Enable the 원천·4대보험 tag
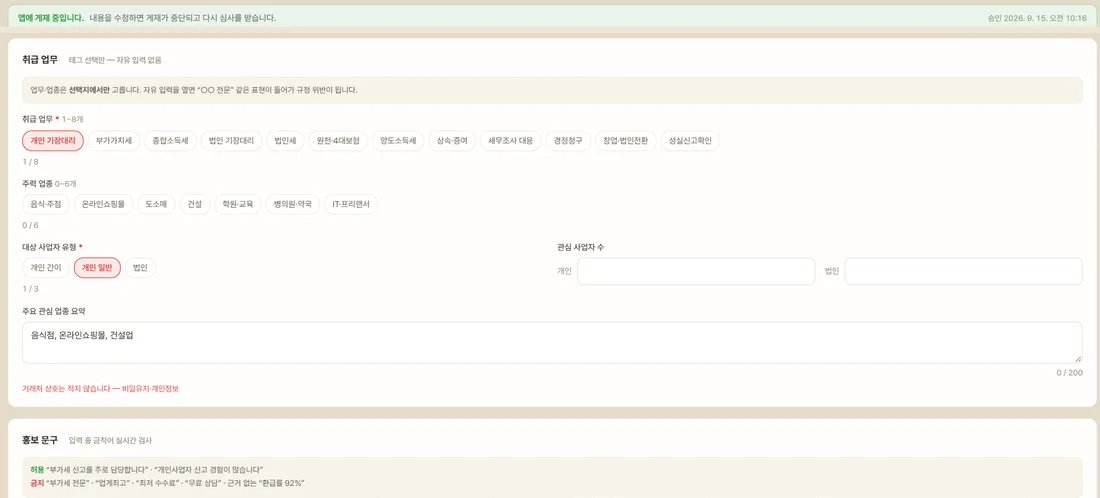1100x498 pixels. click(338, 141)
